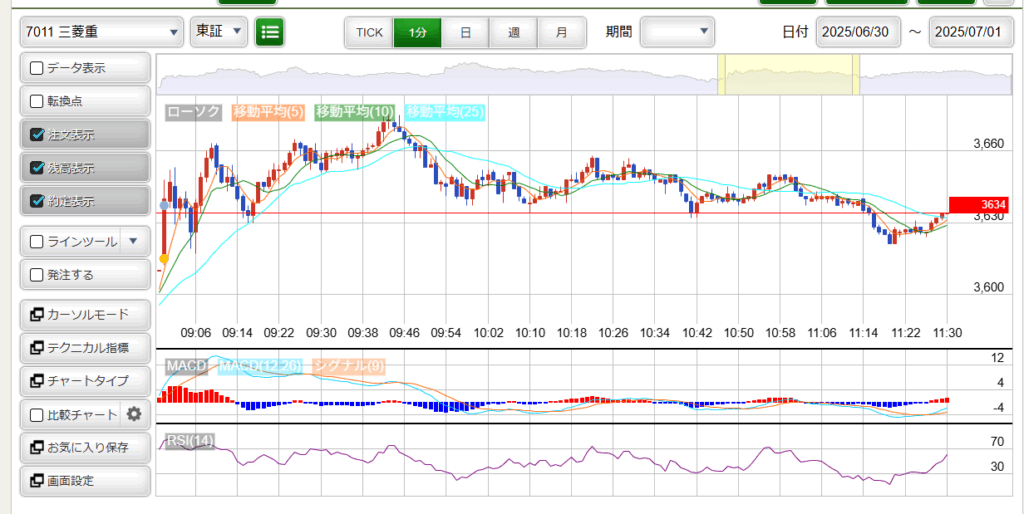
Task: Click the start date field 2025/06/30
Action: (859, 32)
